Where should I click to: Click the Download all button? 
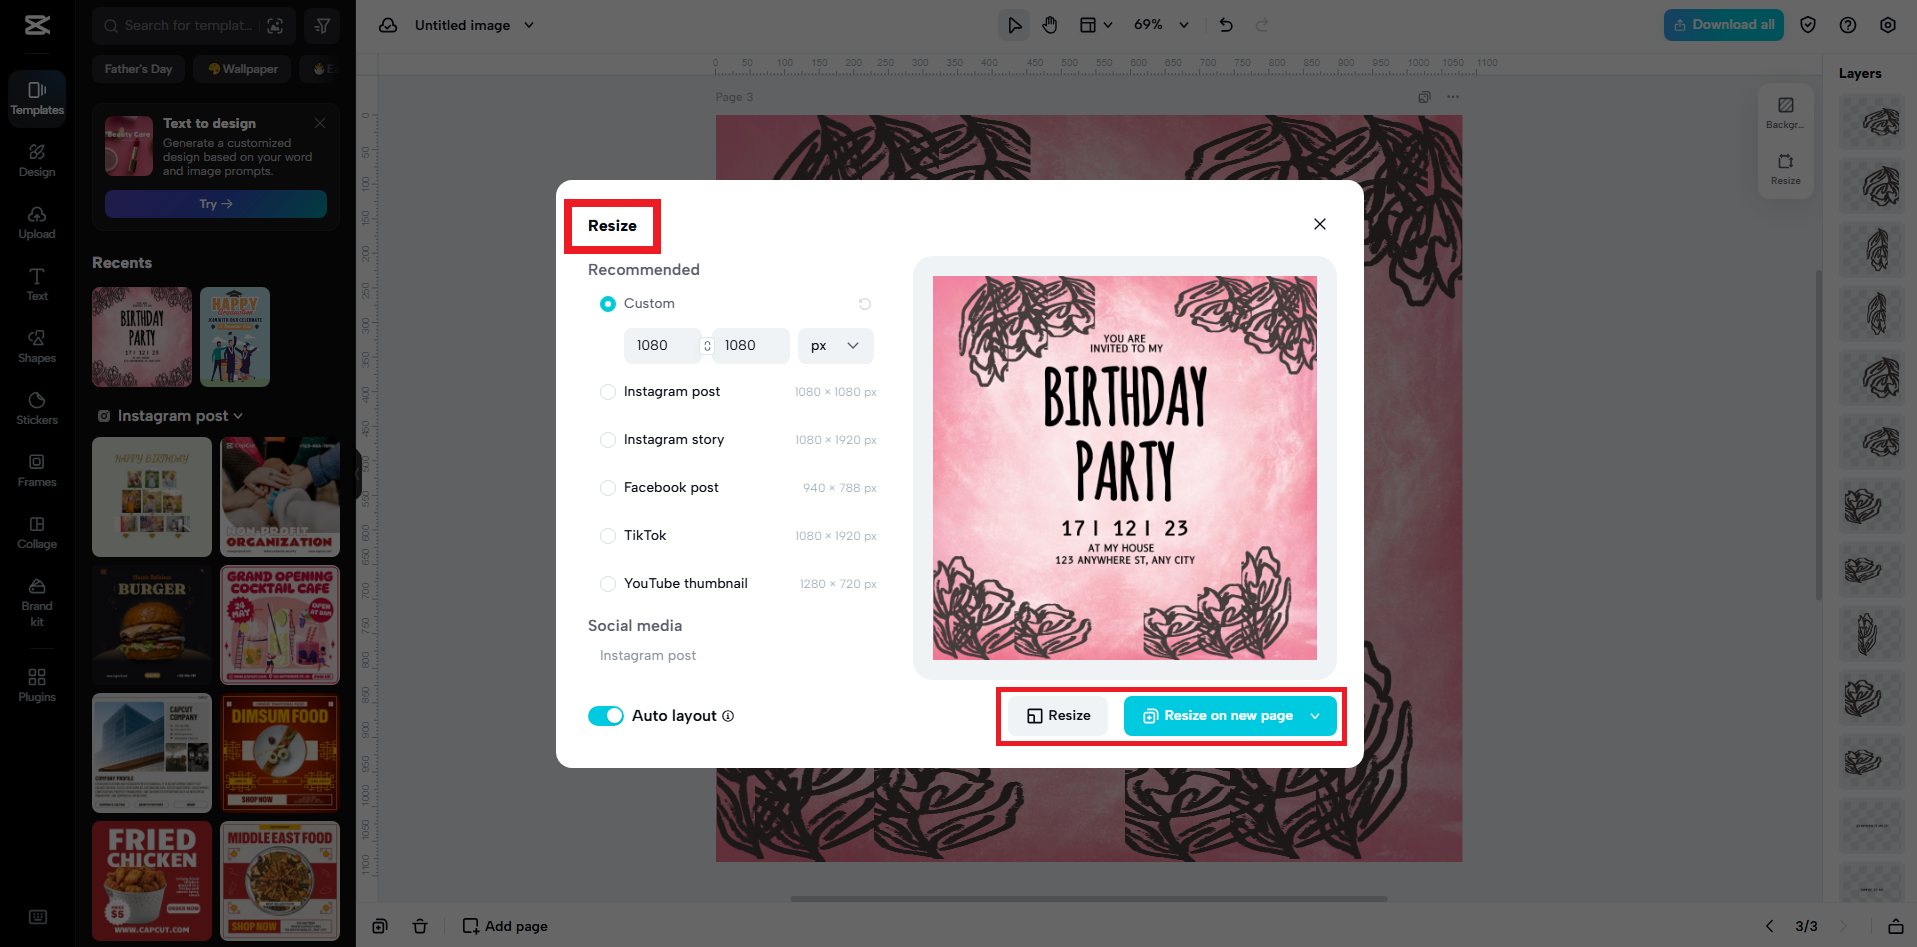1725,25
